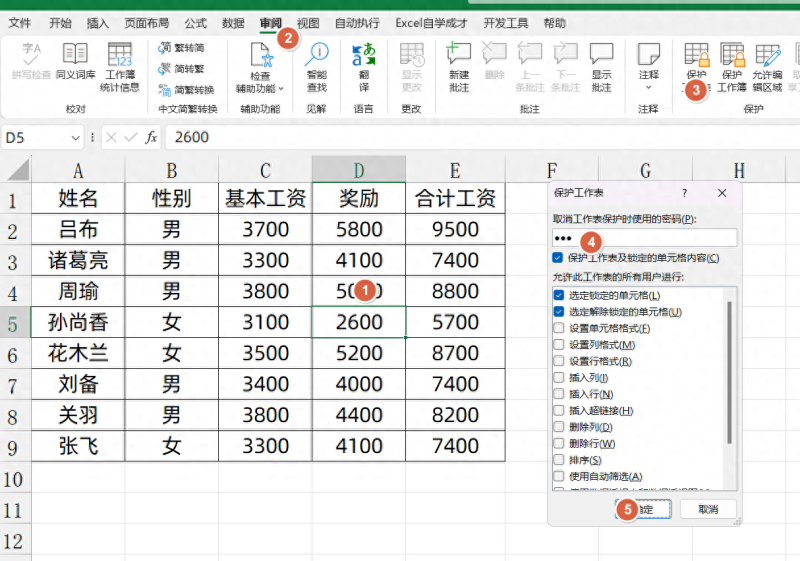Open 工作簿统计信息 workbook statistics

[120, 66]
